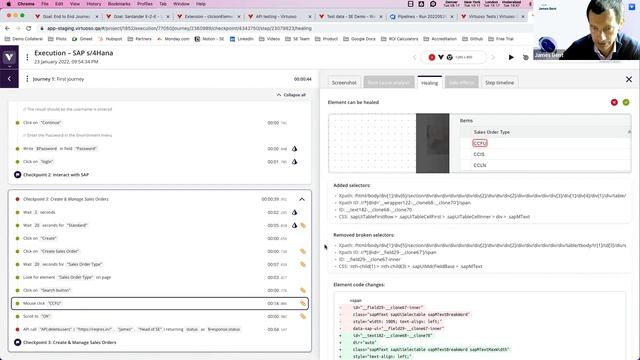This screenshot has width=640, height=360.
Task: Reject healing with the red X icon
Action: (x=614, y=102)
